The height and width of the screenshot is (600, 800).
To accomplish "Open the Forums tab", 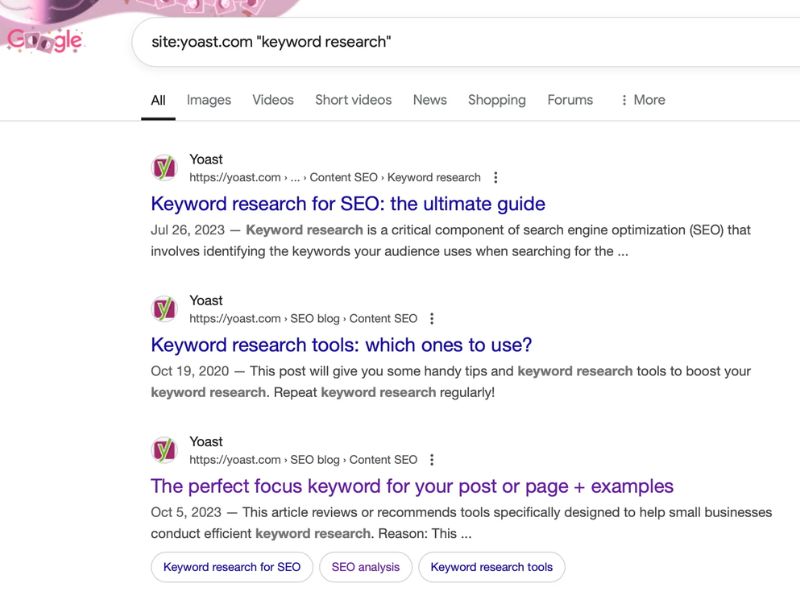I will pyautogui.click(x=569, y=100).
